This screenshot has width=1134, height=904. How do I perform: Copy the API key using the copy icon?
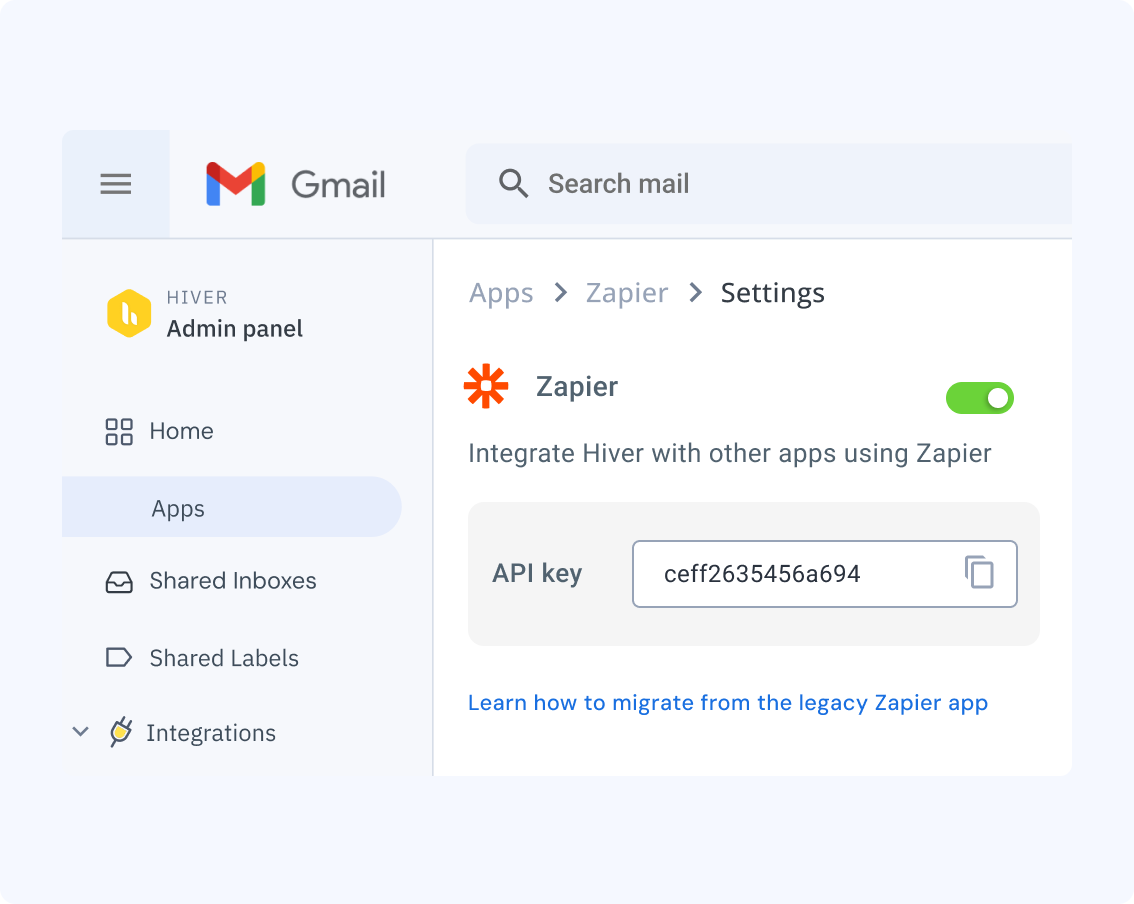(981, 573)
